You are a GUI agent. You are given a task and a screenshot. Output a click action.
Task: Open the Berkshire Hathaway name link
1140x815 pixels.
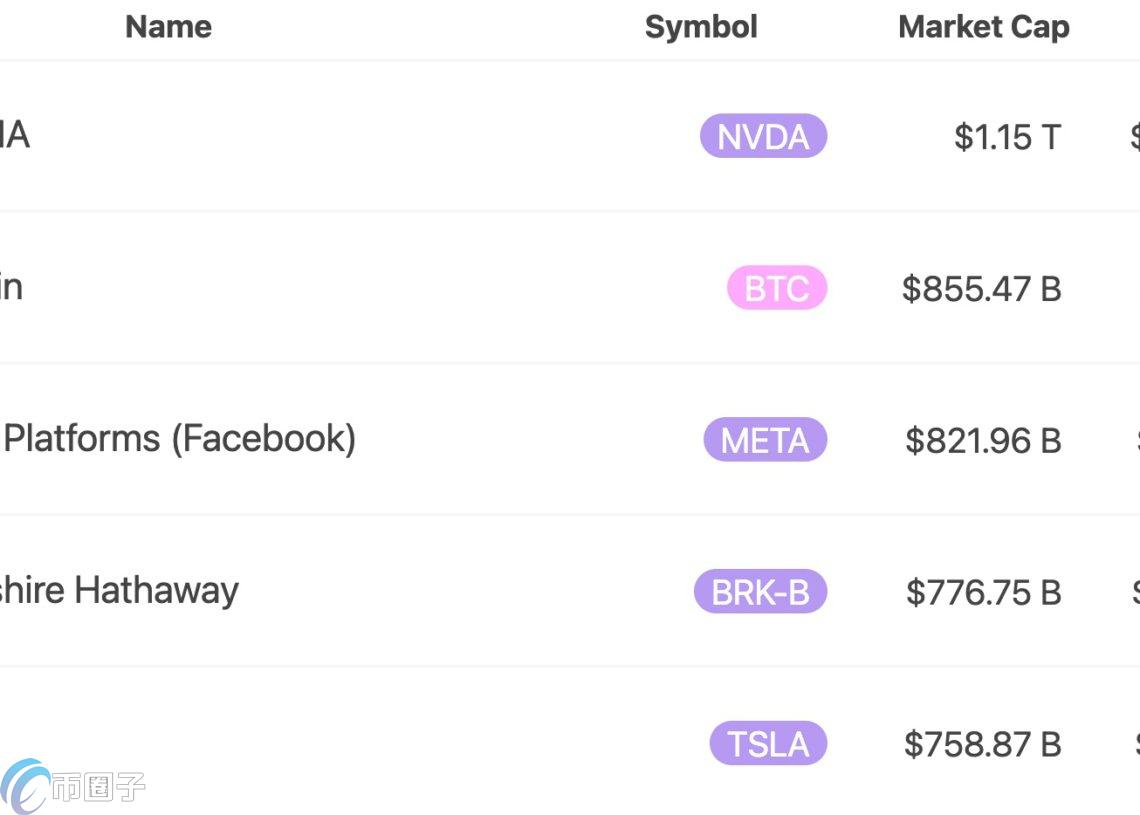point(120,590)
